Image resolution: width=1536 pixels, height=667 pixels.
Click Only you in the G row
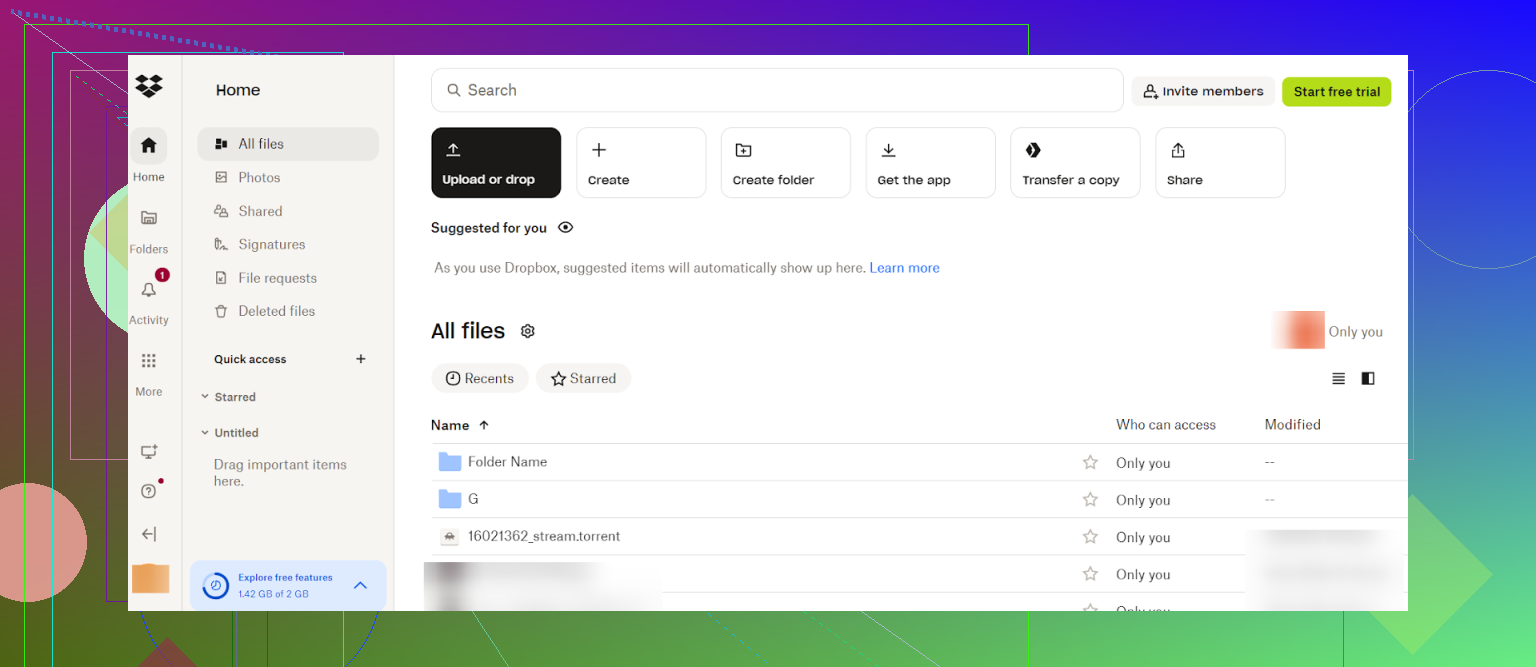coord(1143,500)
